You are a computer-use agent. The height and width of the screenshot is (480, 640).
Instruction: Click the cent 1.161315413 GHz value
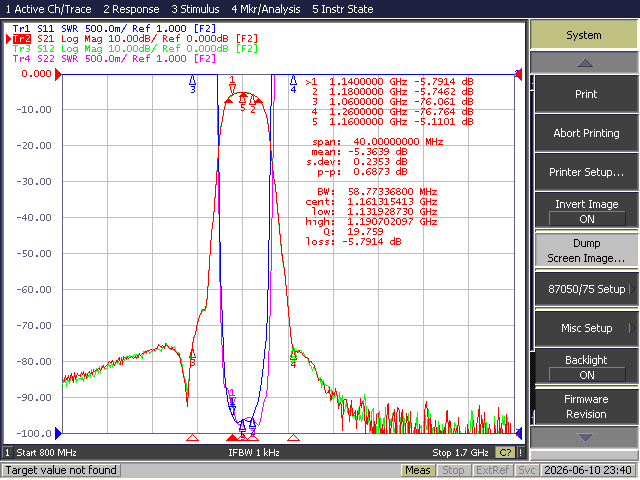coord(371,202)
